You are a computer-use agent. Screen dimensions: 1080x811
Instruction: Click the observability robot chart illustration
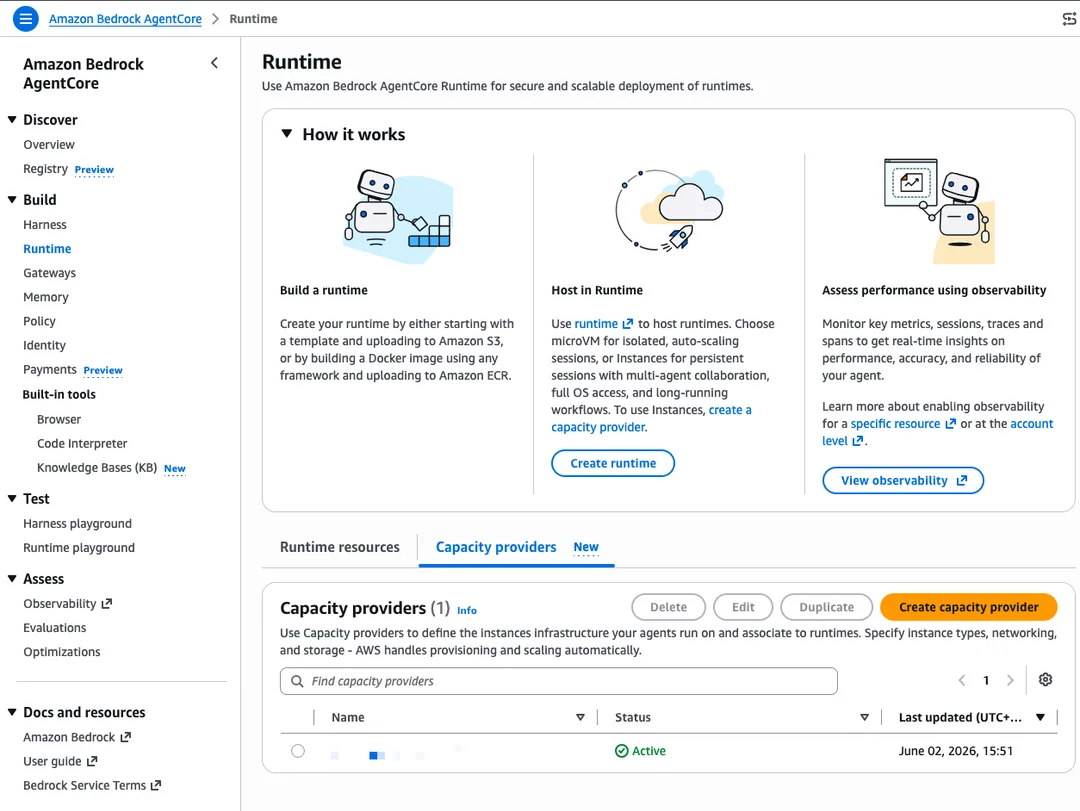click(x=939, y=211)
